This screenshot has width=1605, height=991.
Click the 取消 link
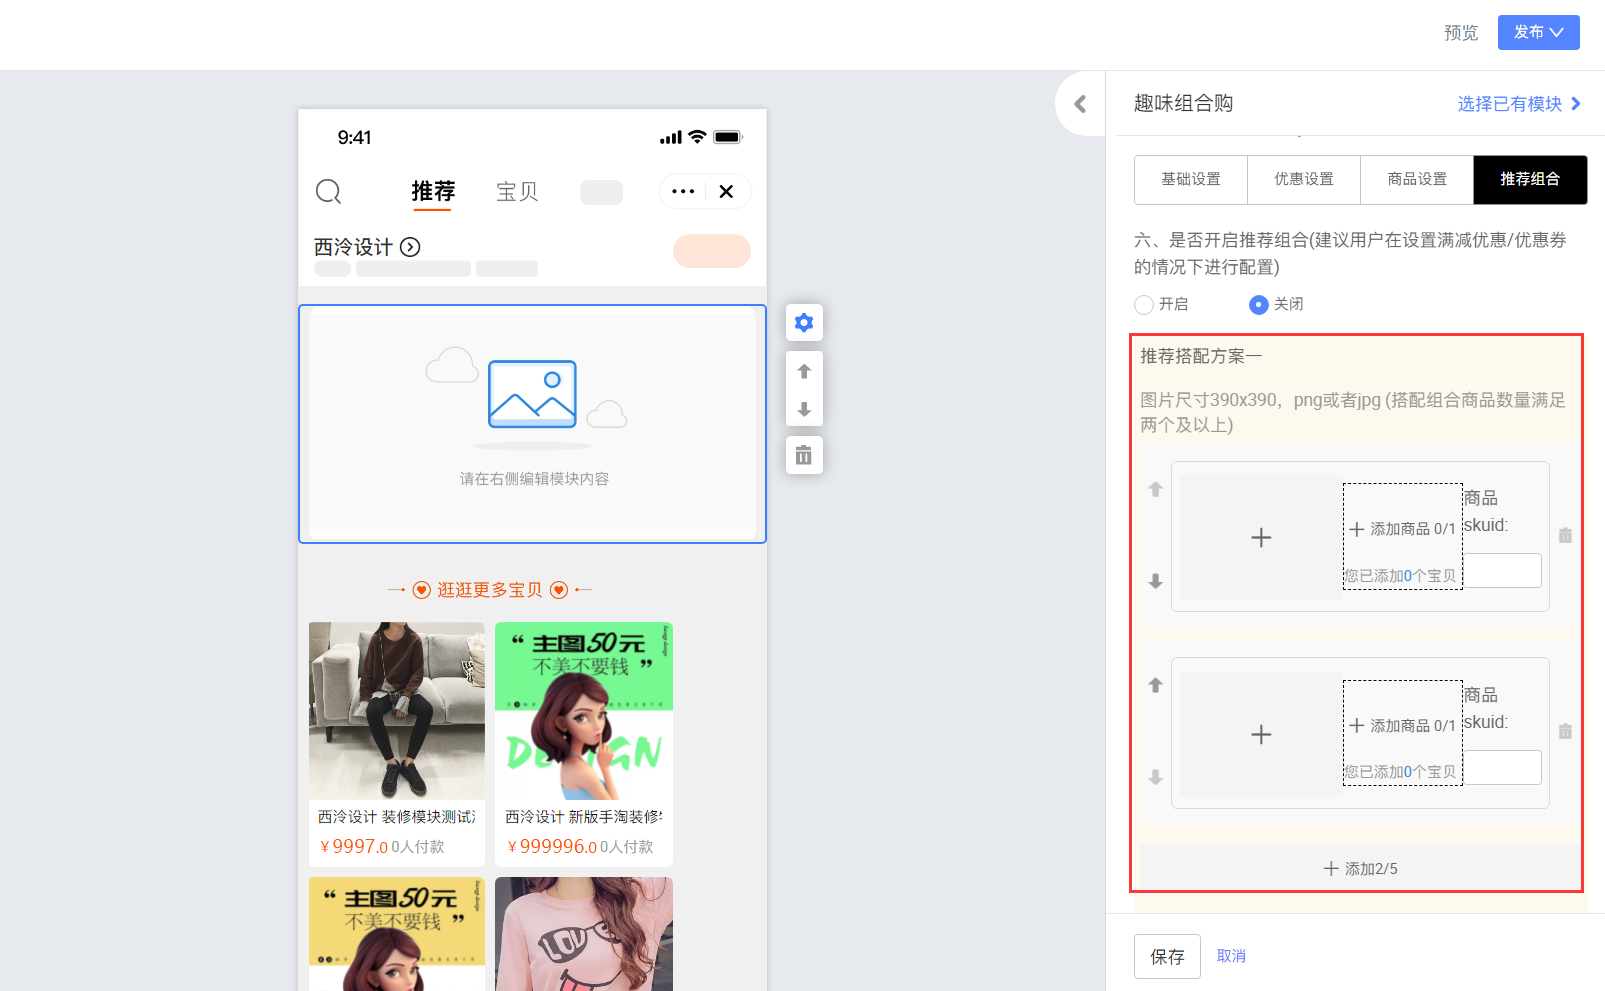1231,956
